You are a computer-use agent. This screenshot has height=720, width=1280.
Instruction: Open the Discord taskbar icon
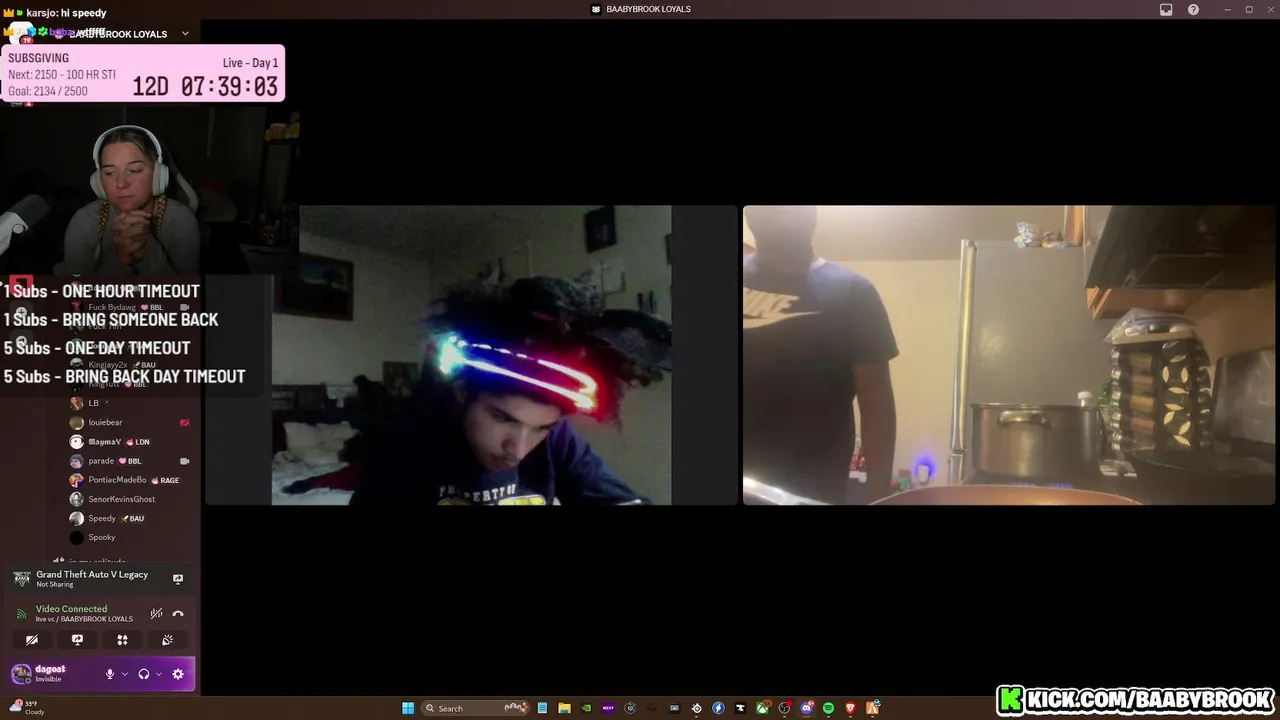click(x=806, y=708)
